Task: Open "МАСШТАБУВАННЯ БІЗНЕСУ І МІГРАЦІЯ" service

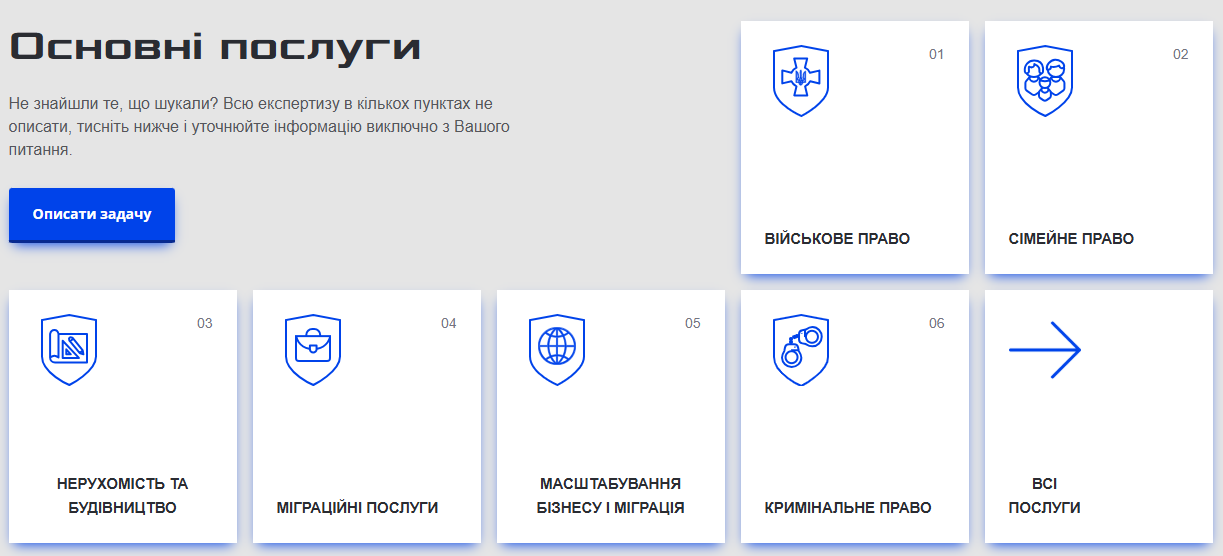Action: click(x=610, y=496)
